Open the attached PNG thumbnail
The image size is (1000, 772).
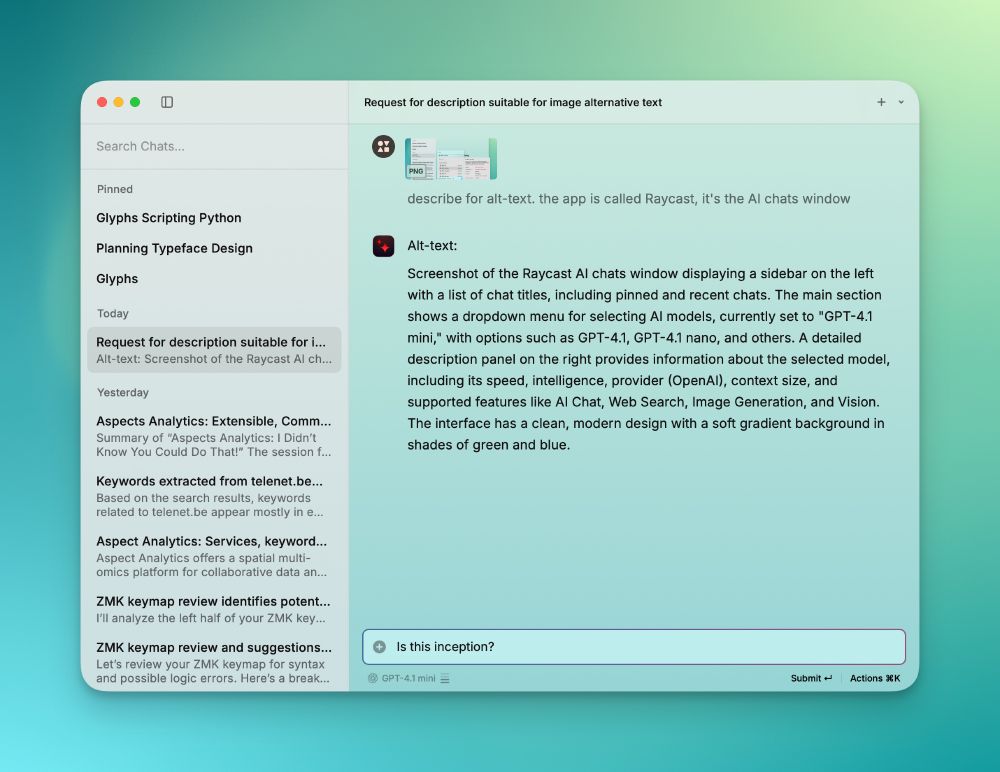point(451,159)
